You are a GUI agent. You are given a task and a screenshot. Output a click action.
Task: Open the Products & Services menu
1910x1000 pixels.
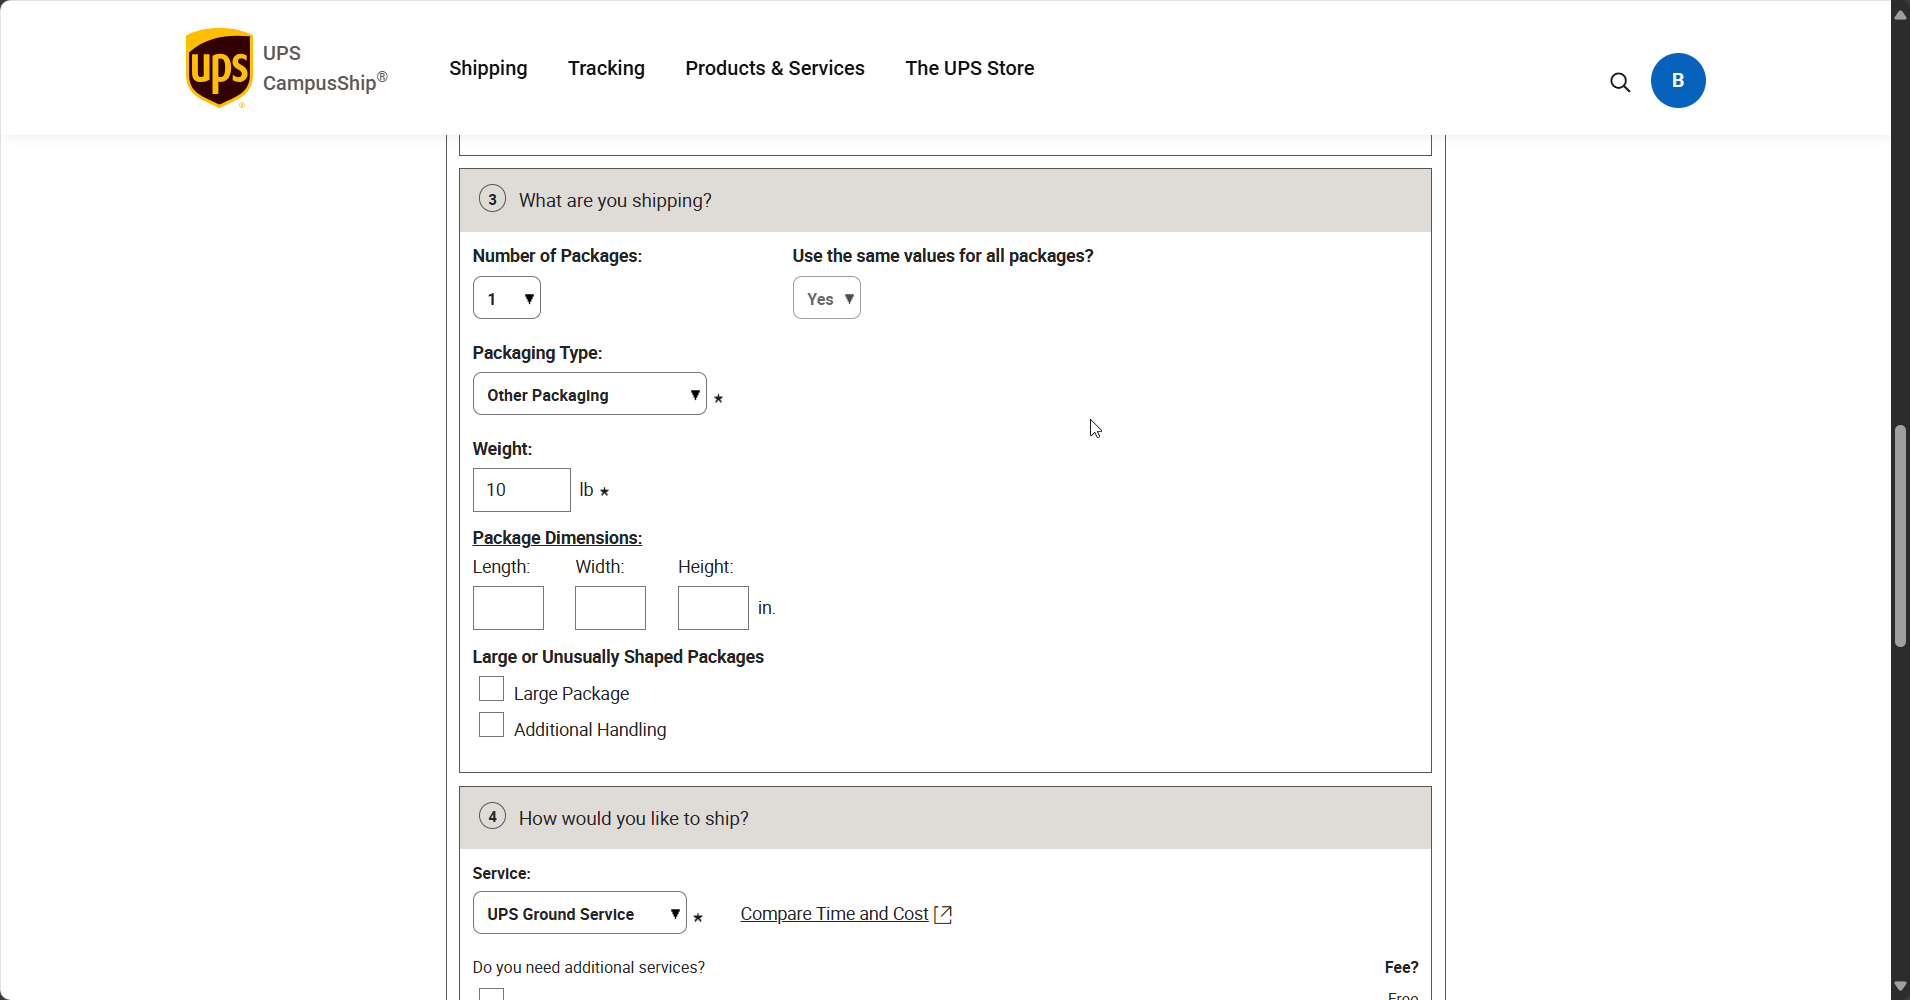click(x=775, y=68)
